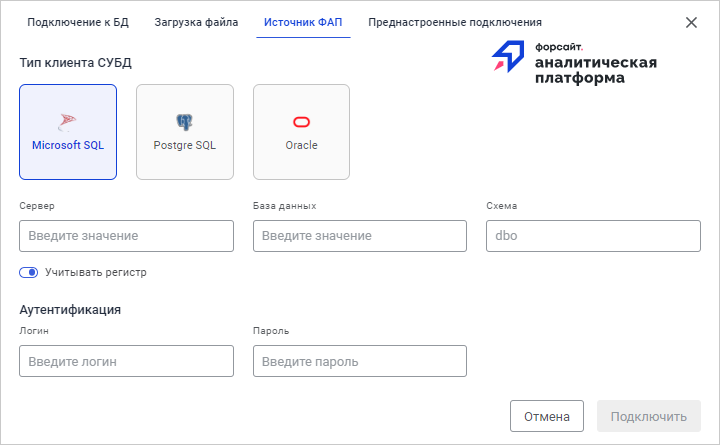Click the Oracle card label
Screen dimensions: 720x445
pos(301,145)
